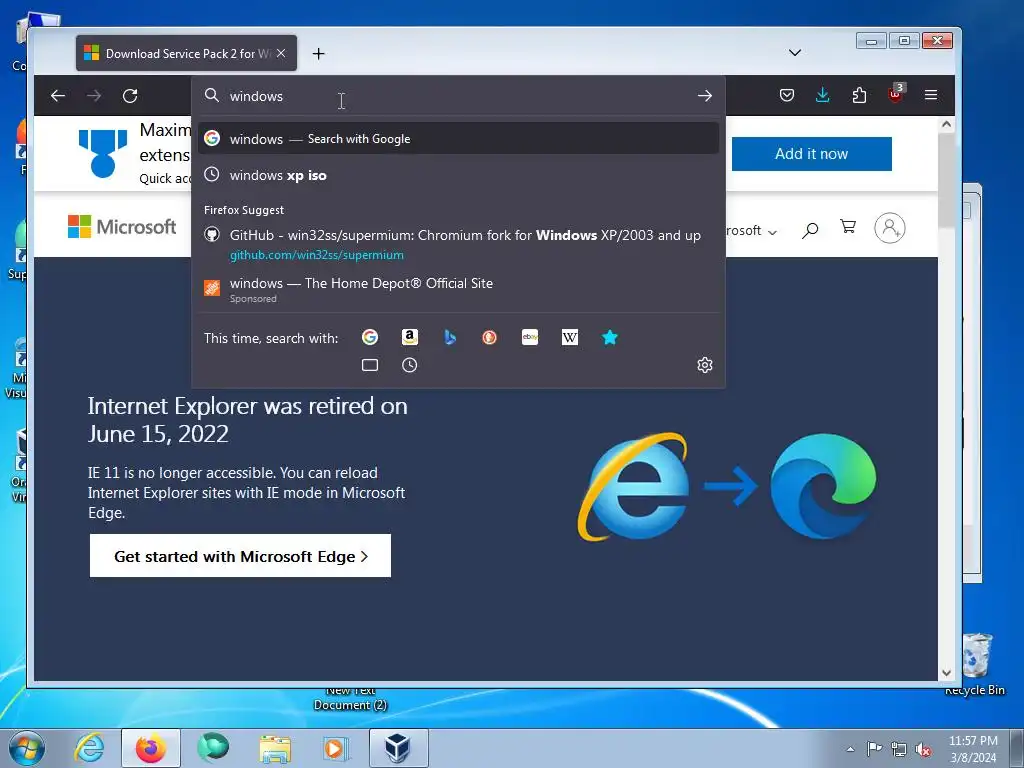
Task: Click the page scrollbar down arrow
Action: click(946, 673)
